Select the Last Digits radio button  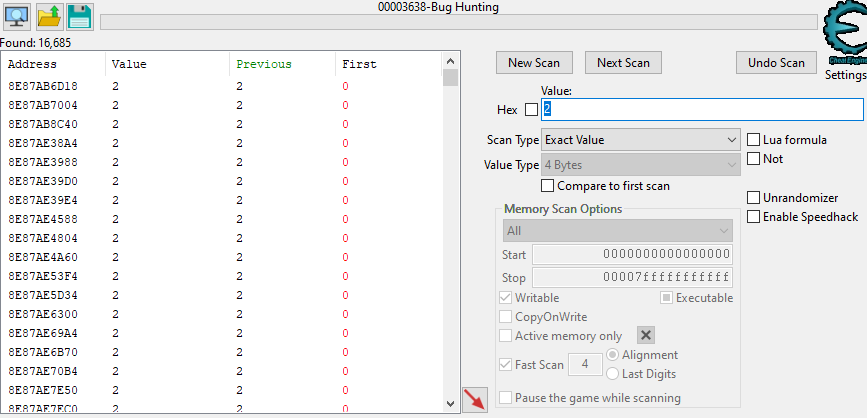613,374
